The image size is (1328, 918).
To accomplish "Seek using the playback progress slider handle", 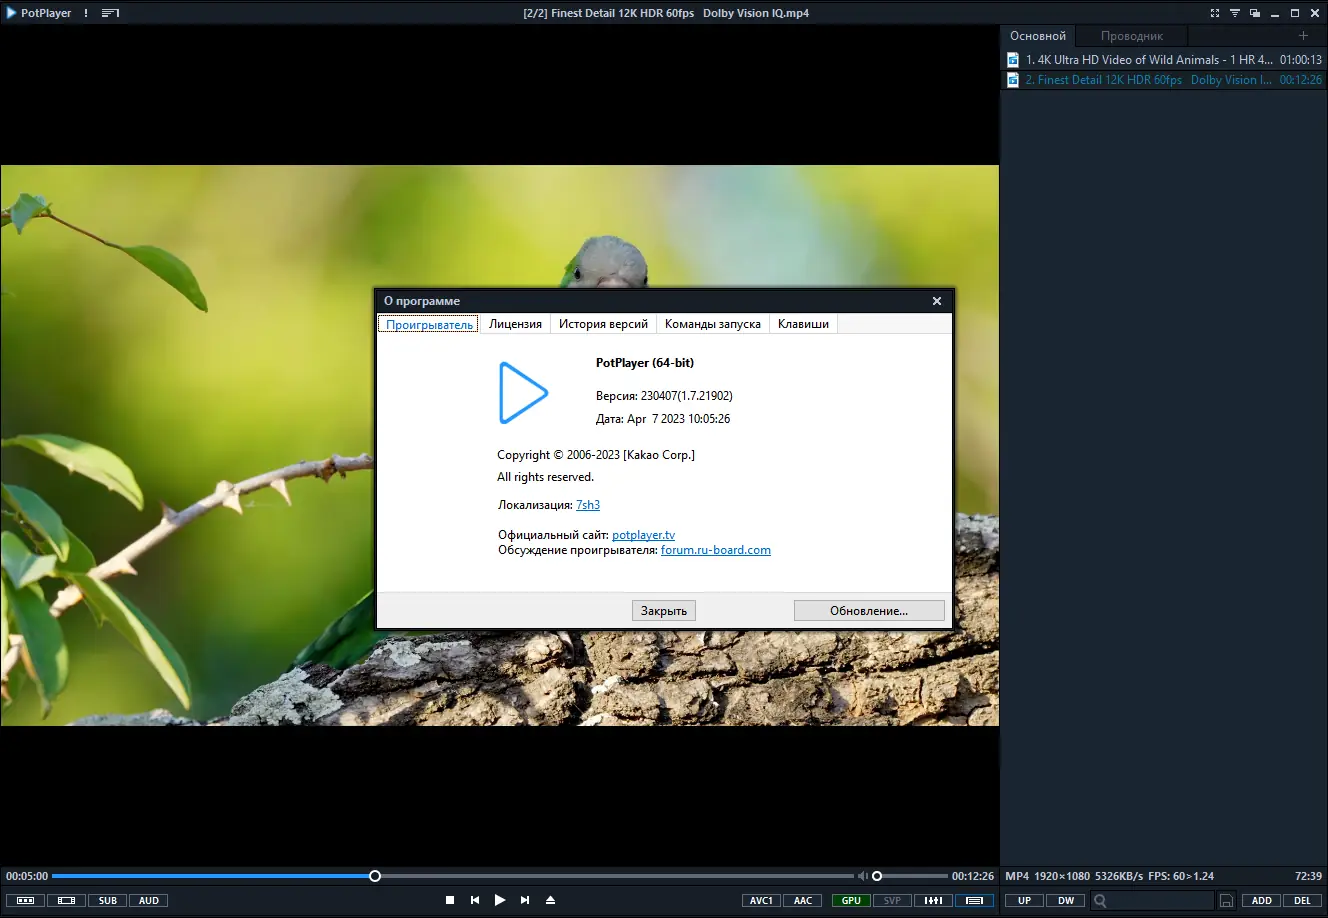I will 375,876.
